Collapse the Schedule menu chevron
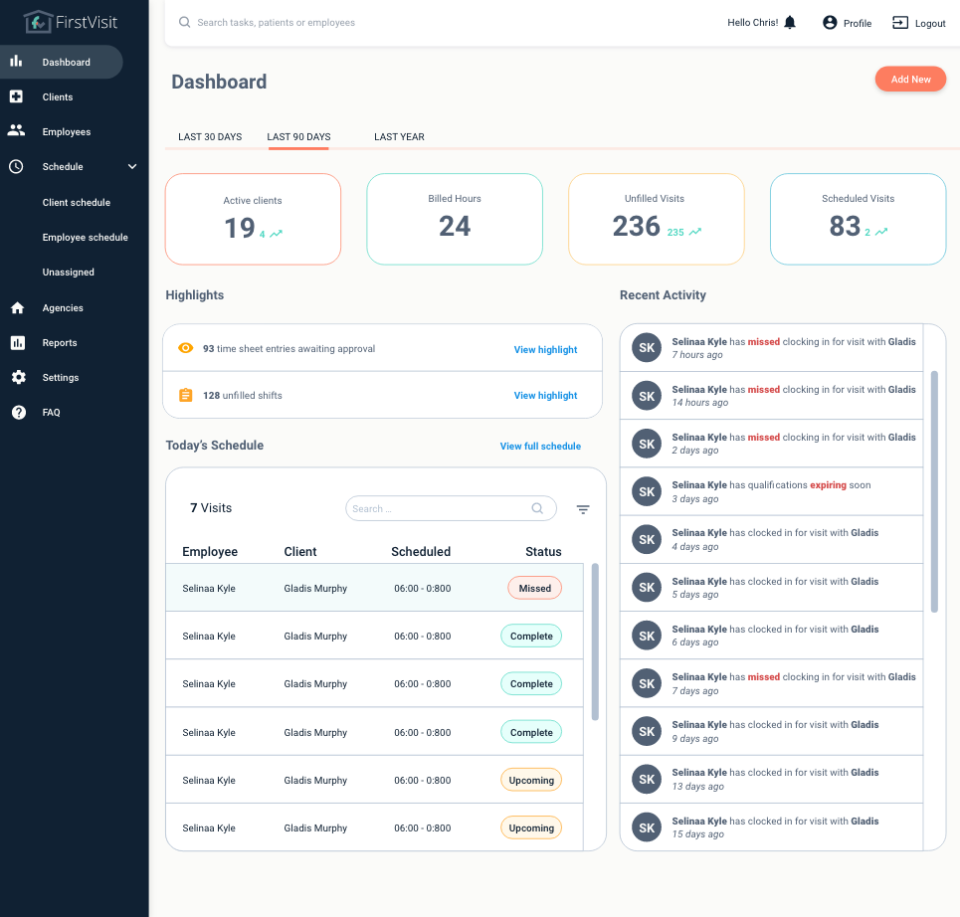 [132, 166]
